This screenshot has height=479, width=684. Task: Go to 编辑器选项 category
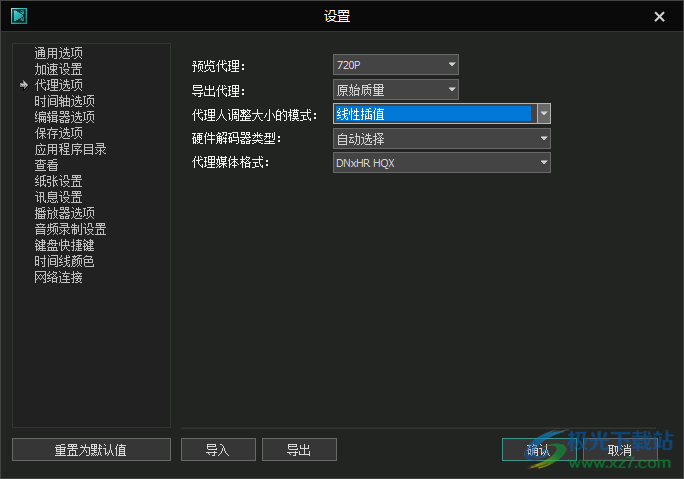pos(65,117)
